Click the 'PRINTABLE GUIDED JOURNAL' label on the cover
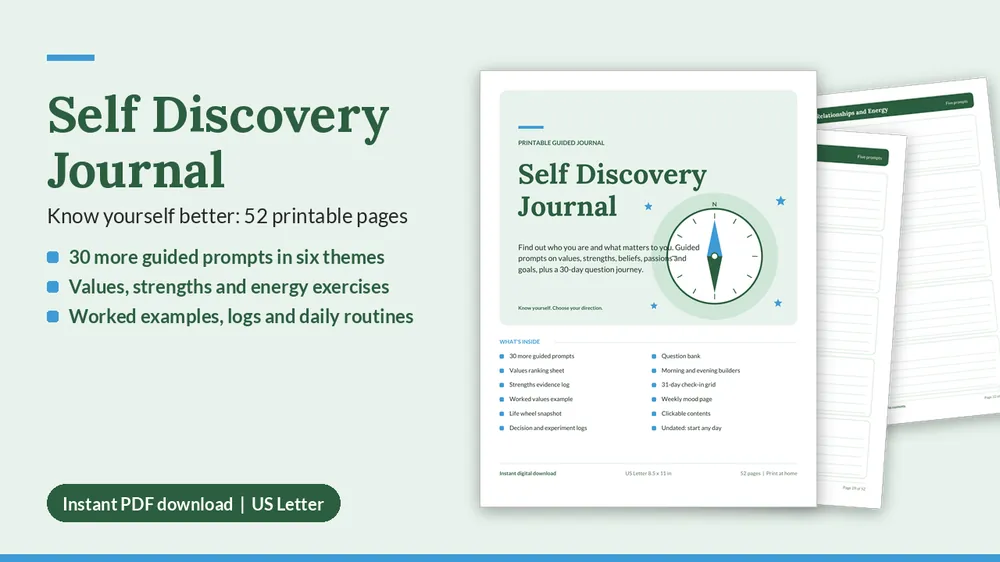Image resolution: width=1000 pixels, height=562 pixels. (x=561, y=143)
